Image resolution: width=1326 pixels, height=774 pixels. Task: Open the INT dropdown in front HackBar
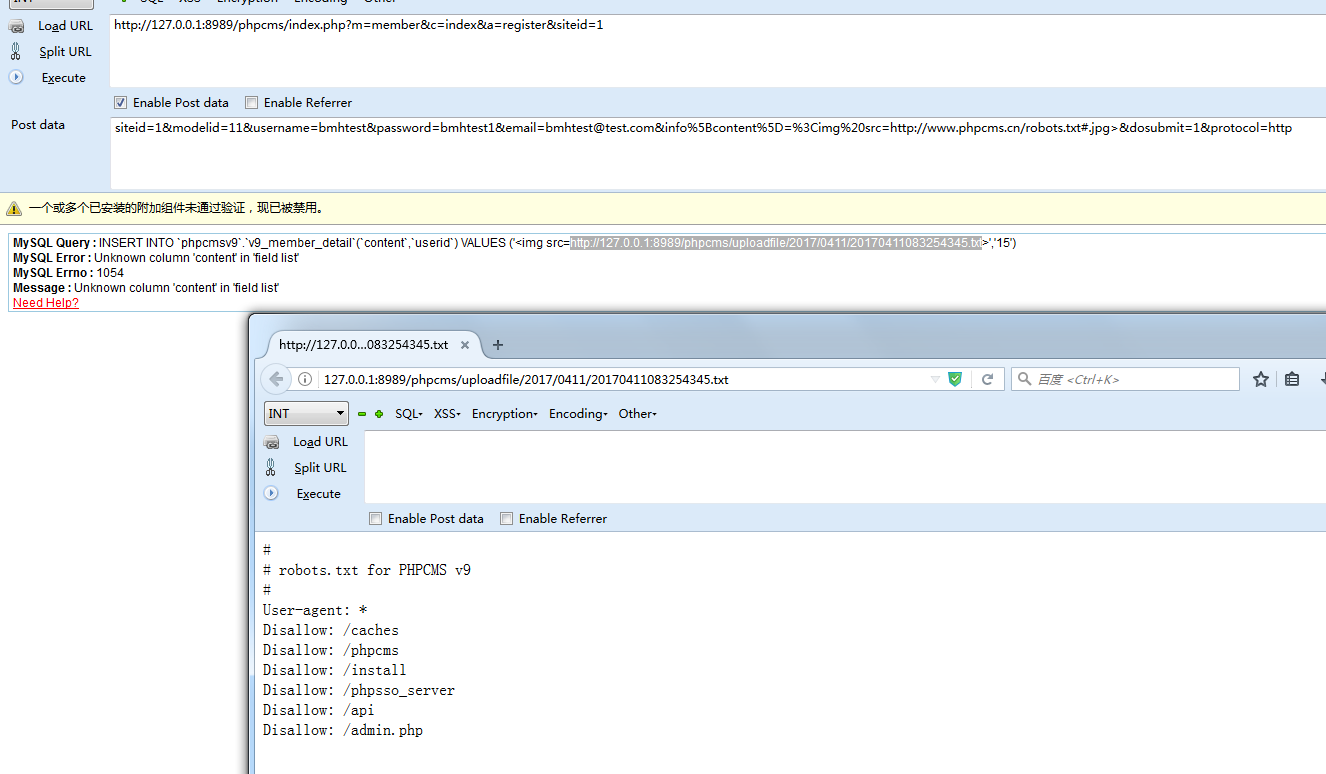pyautogui.click(x=306, y=414)
